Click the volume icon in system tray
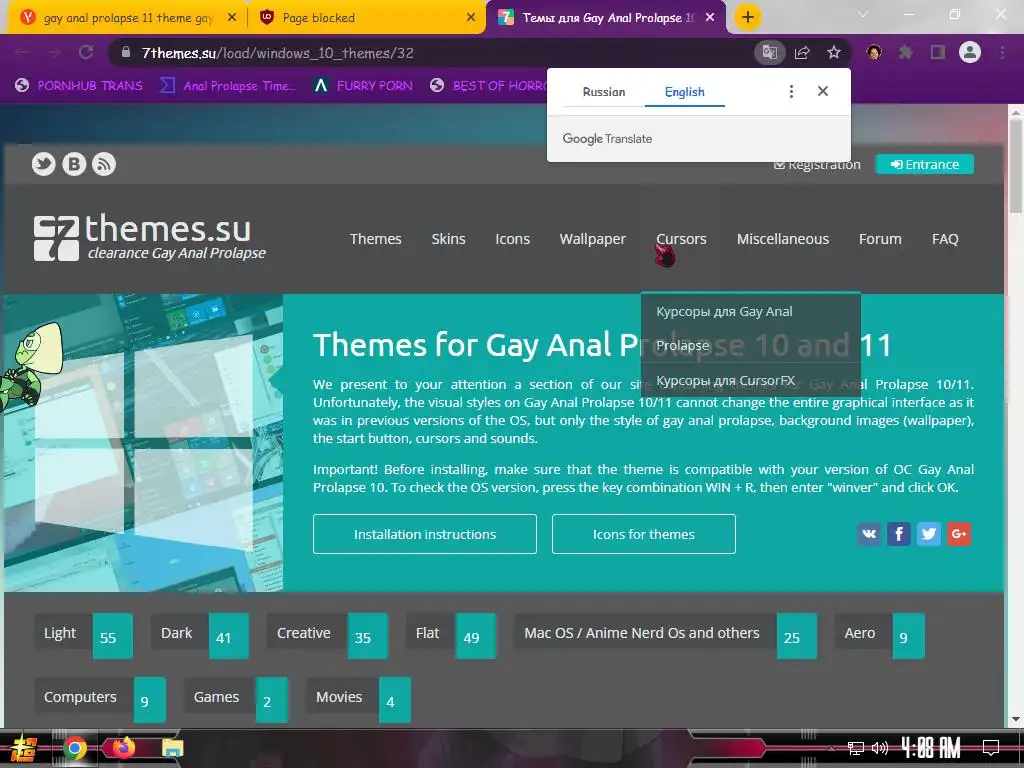Screen dimensions: 1024x768 880,748
